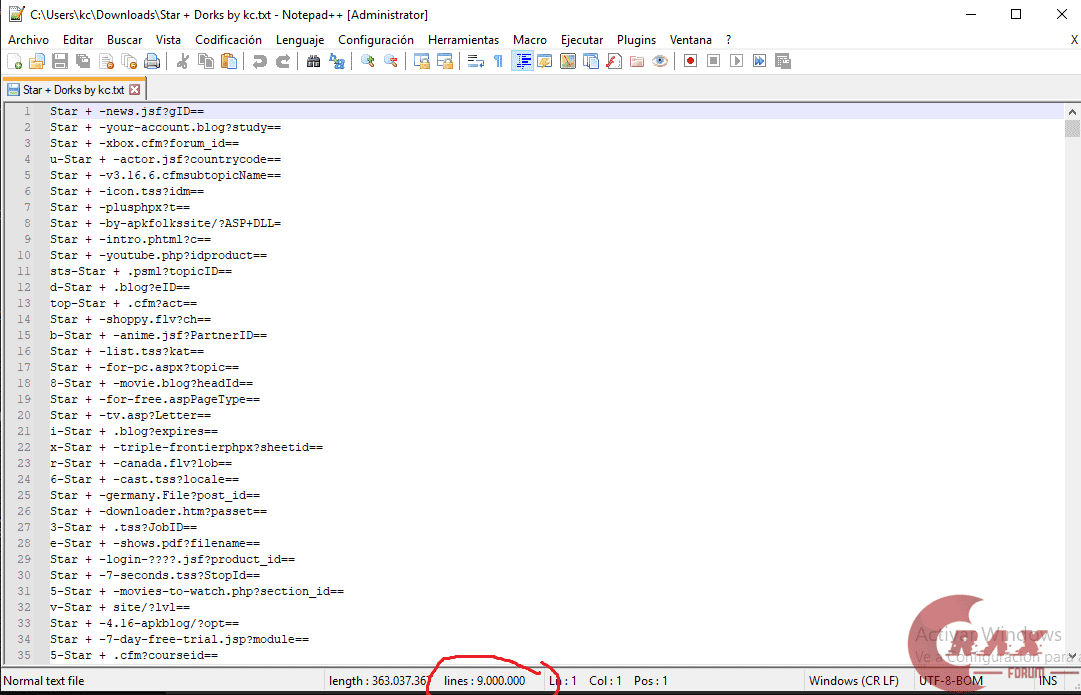Click the vertical scrollbar thumb
Image resolution: width=1081 pixels, height=695 pixels.
[1072, 128]
